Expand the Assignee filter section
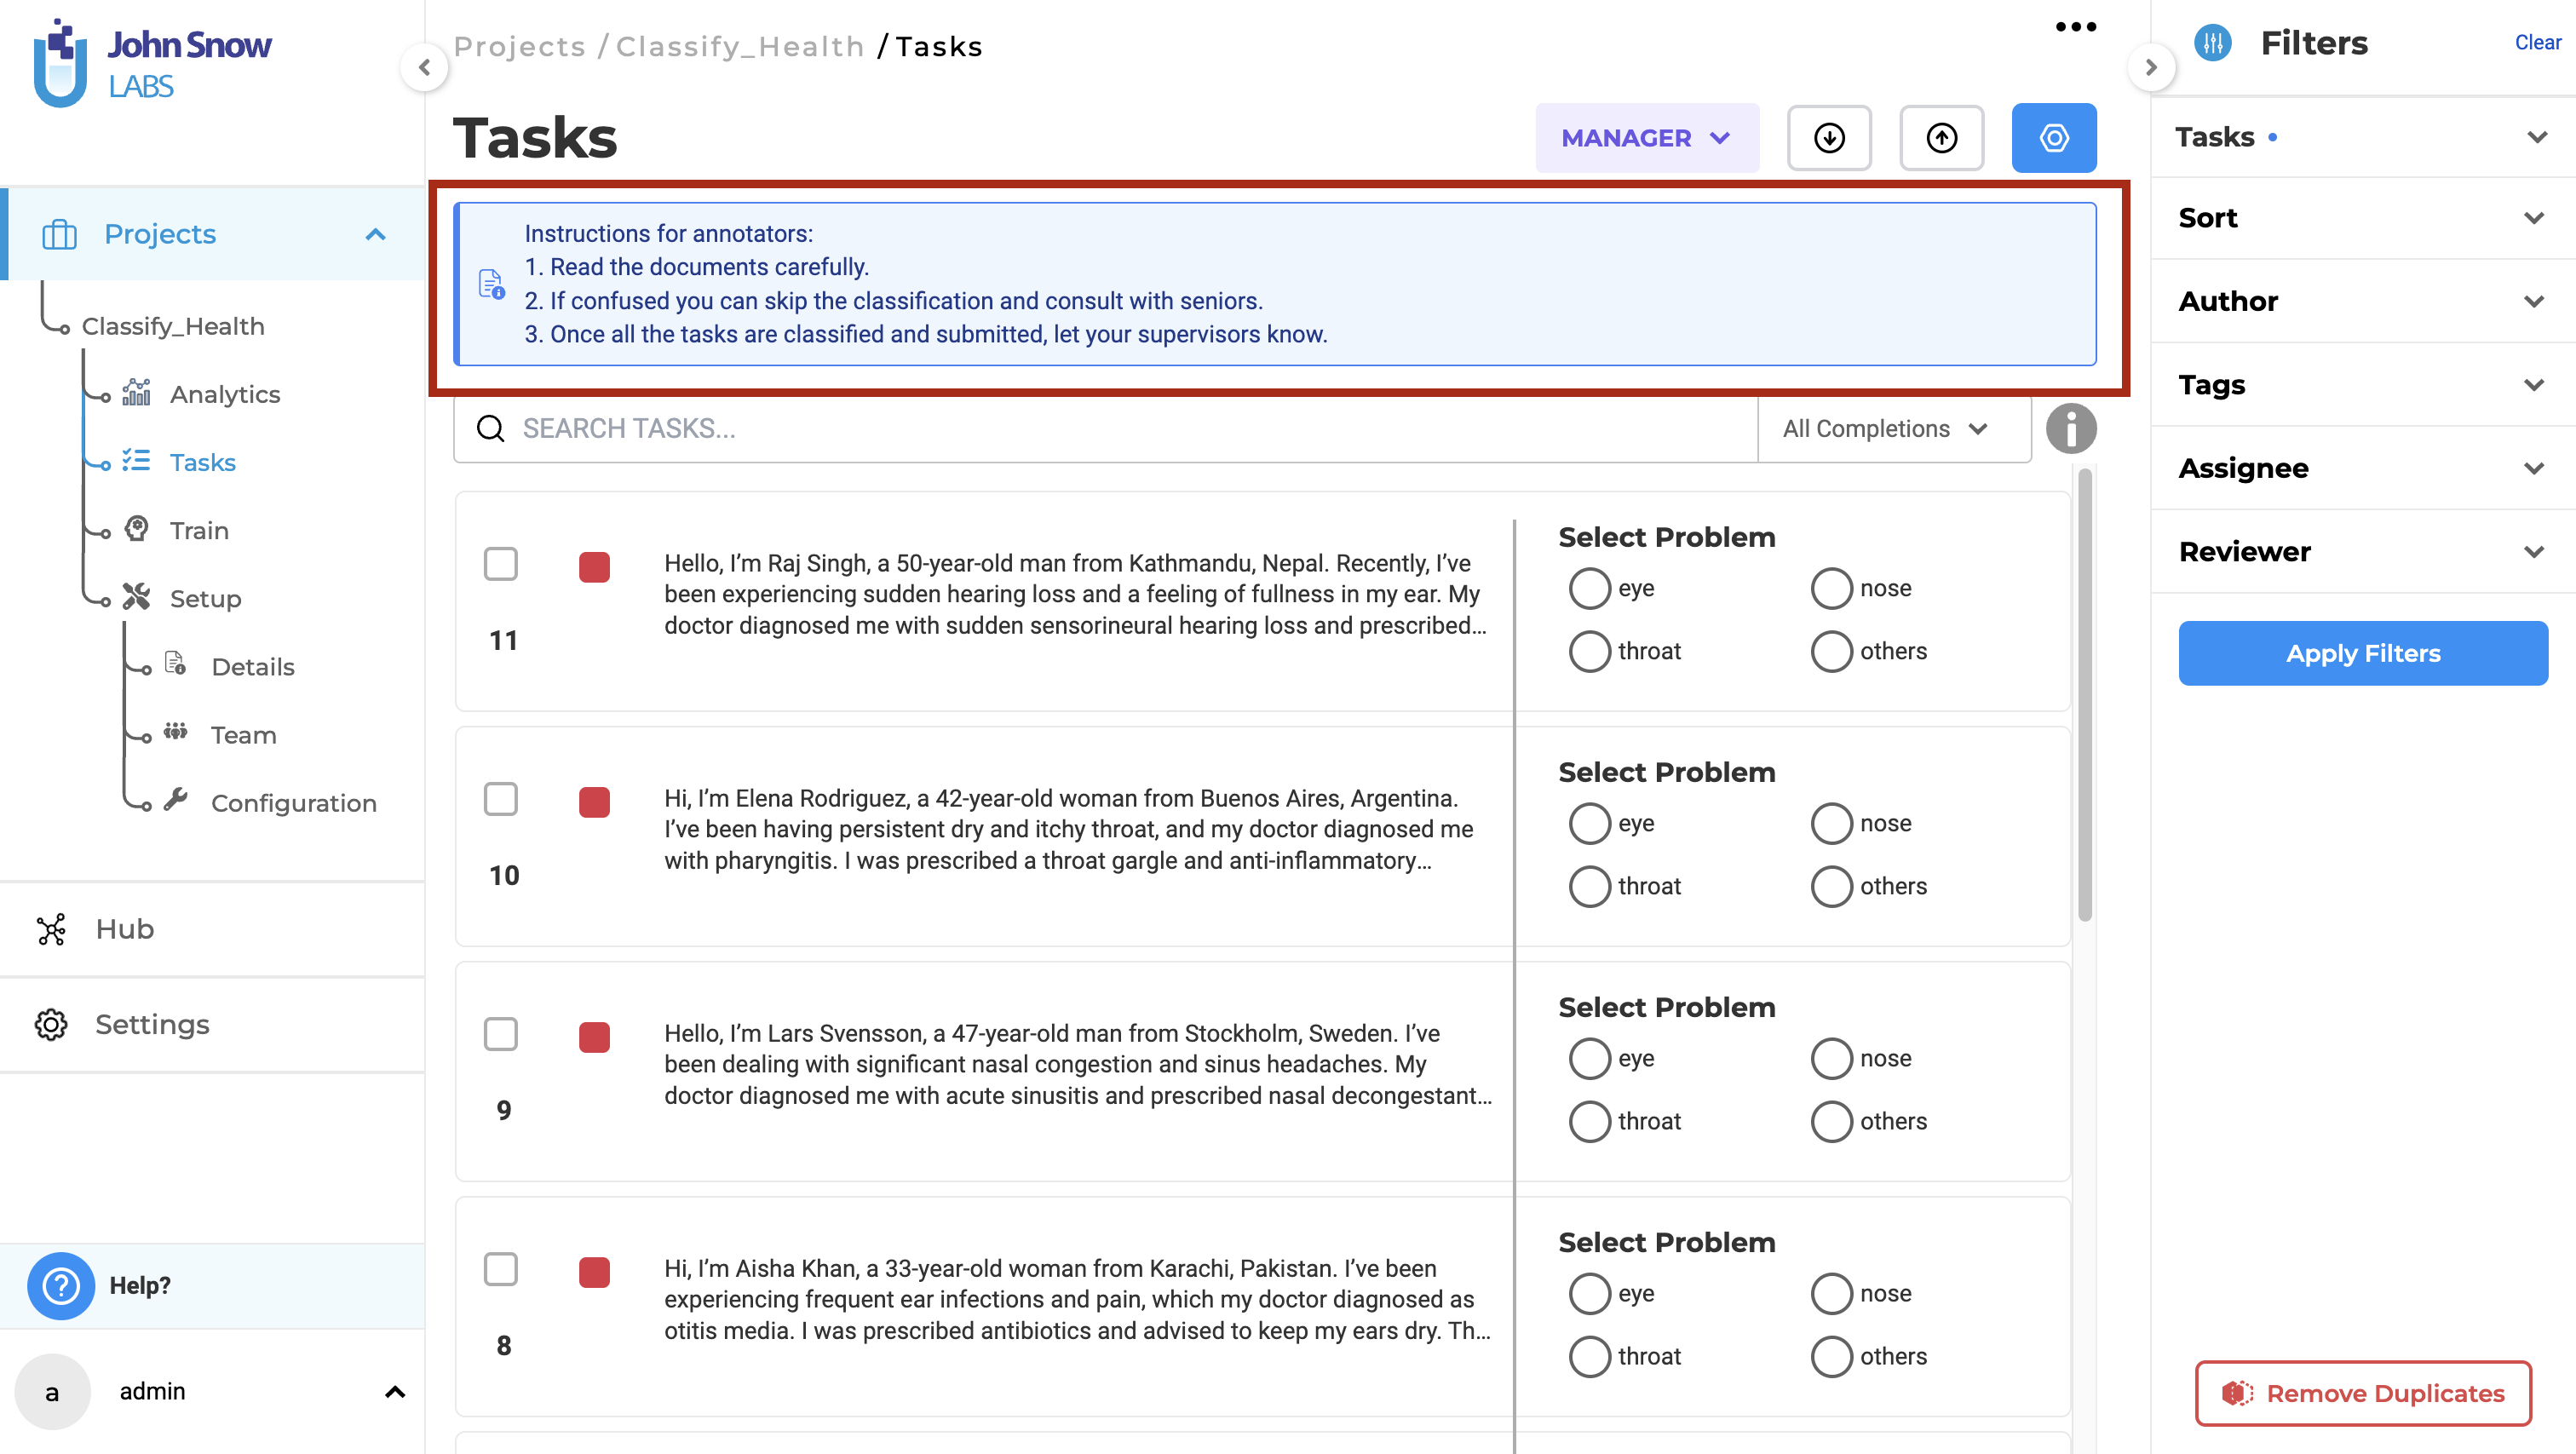Screen dimensions: 2576x1454 click(x=2362, y=468)
